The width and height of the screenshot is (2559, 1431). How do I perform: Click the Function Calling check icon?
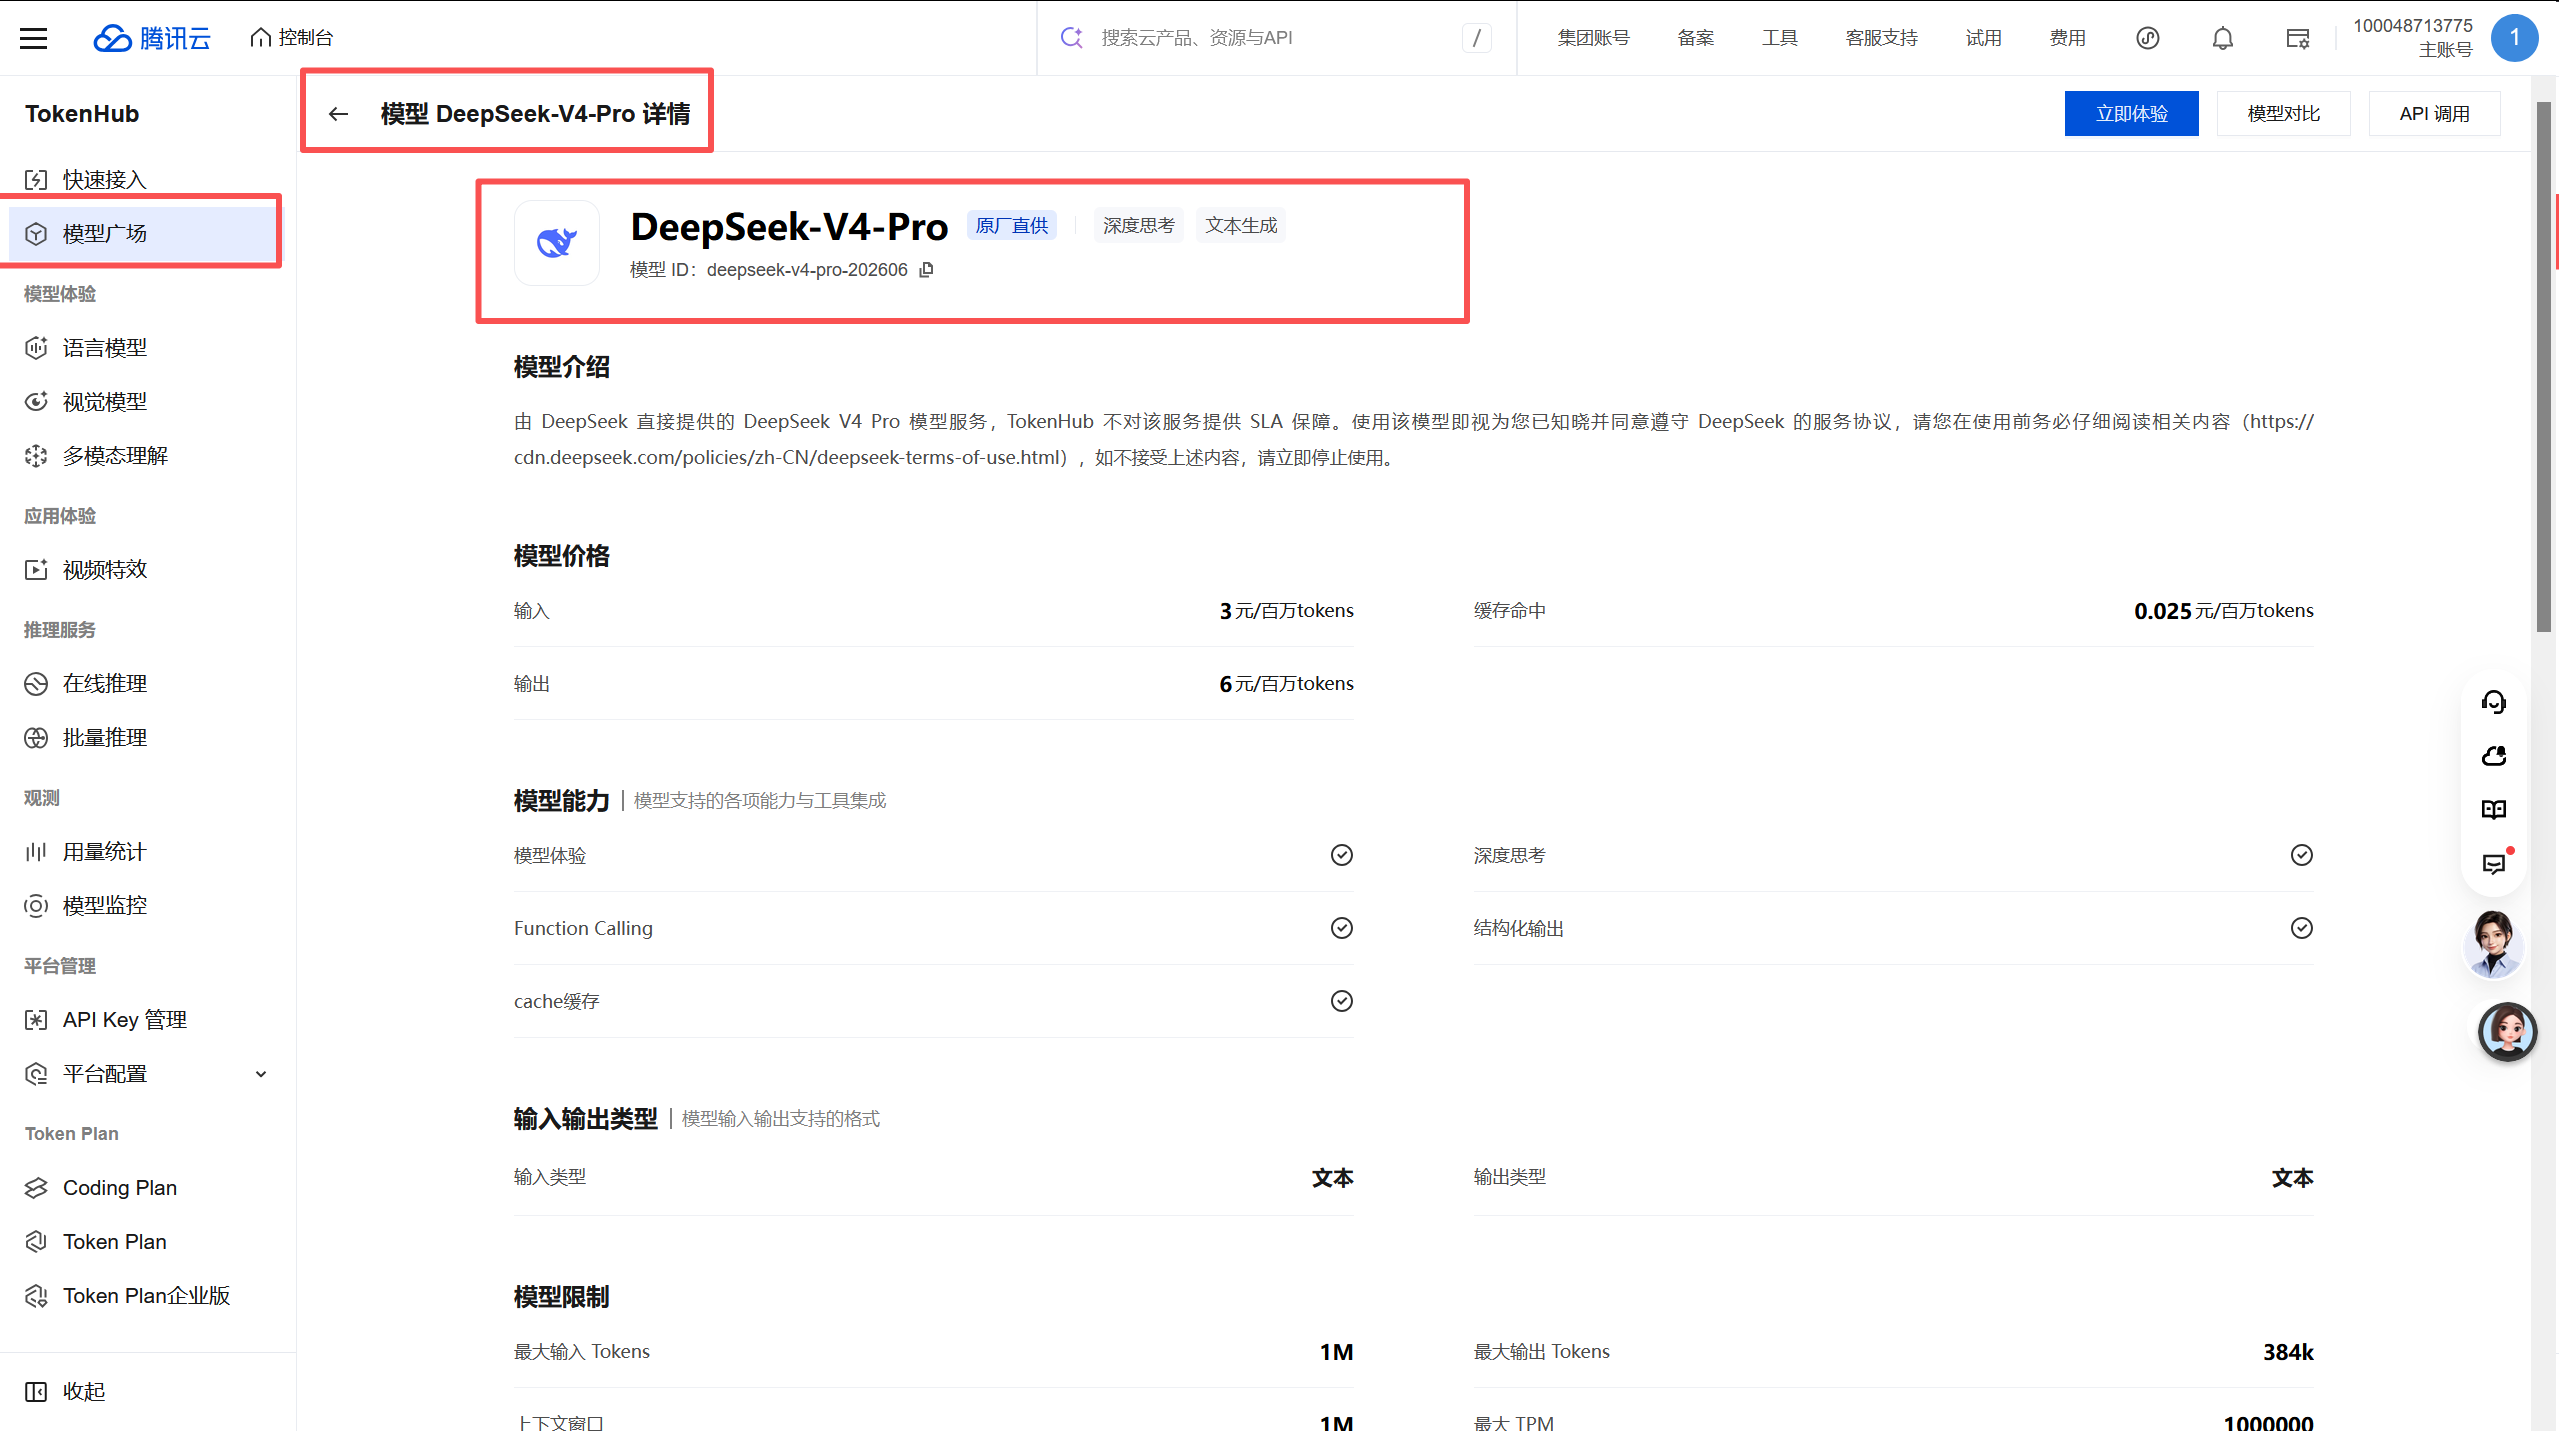[1342, 928]
